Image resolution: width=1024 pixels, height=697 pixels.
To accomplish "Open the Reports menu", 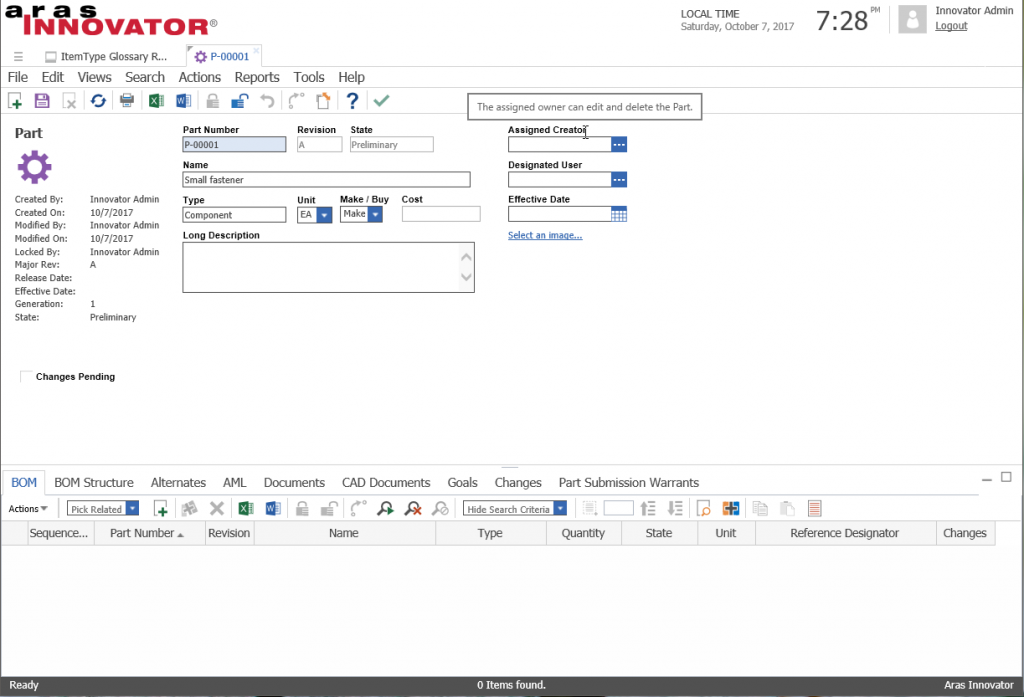I will 257,77.
